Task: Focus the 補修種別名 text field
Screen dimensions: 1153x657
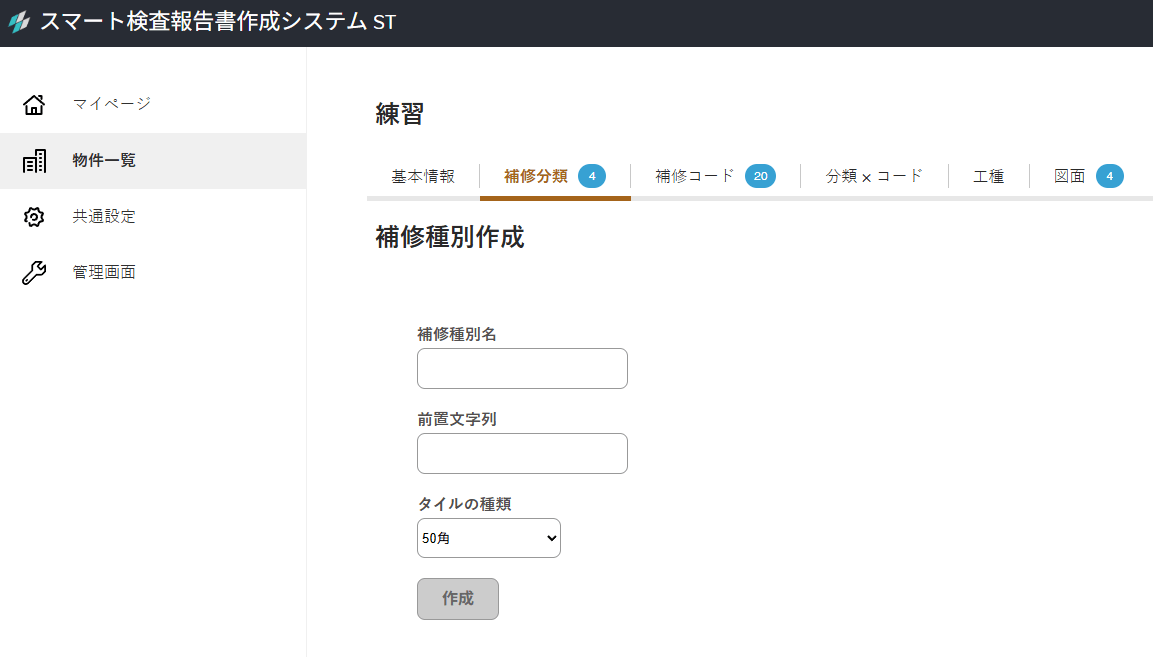Action: point(522,369)
